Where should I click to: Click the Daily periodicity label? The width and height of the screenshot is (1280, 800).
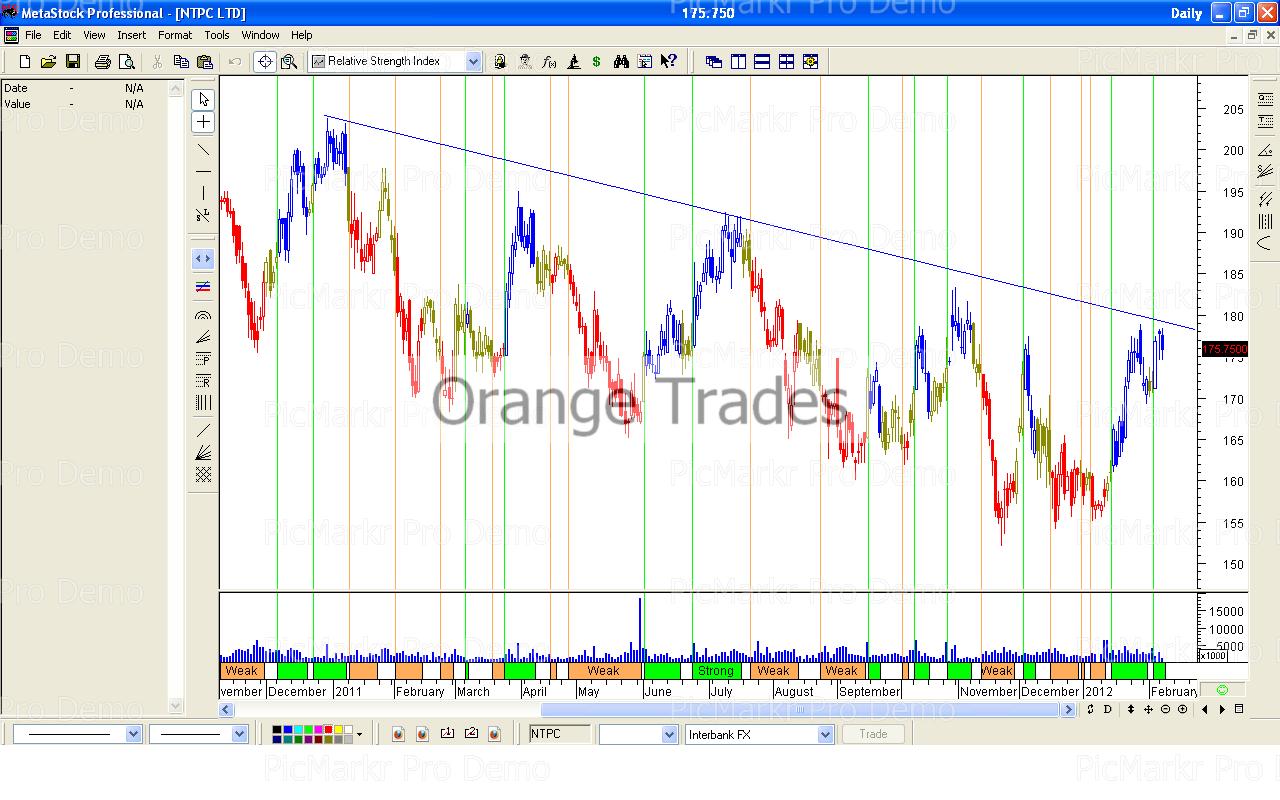click(x=1186, y=13)
